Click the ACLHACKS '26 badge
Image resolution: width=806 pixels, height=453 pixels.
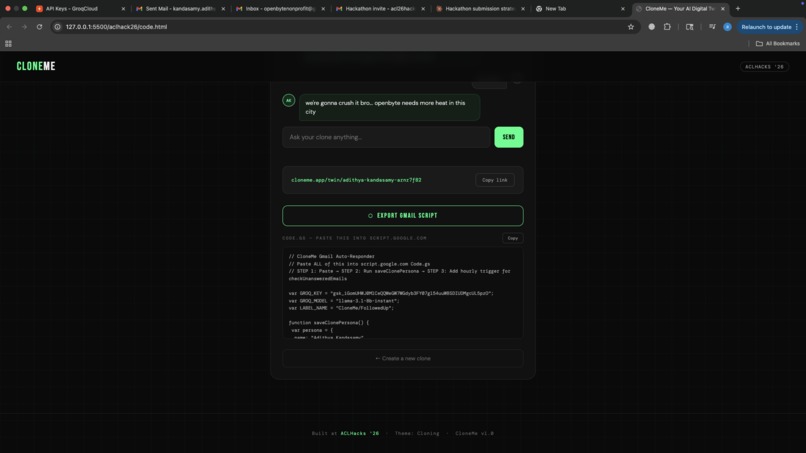764,67
